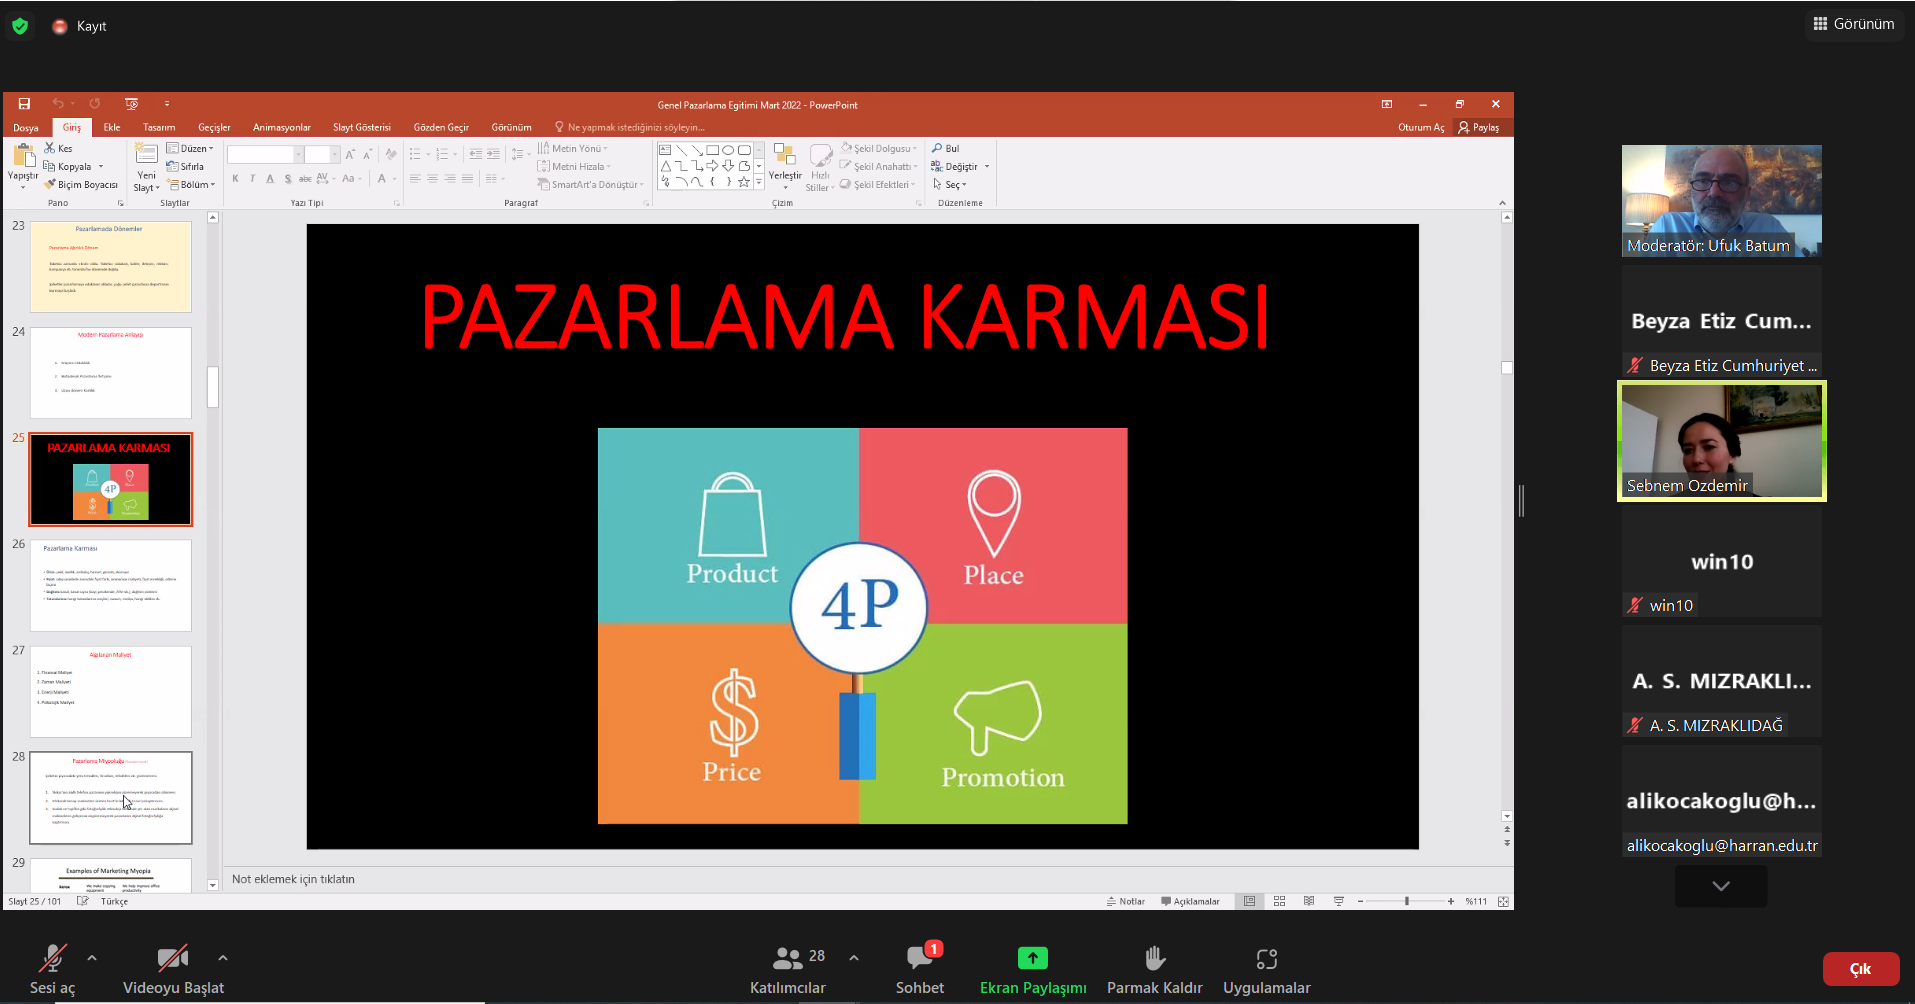Viewport: 1915px width, 1004px height.
Task: Increase font size with larger A icon
Action: pos(350,154)
